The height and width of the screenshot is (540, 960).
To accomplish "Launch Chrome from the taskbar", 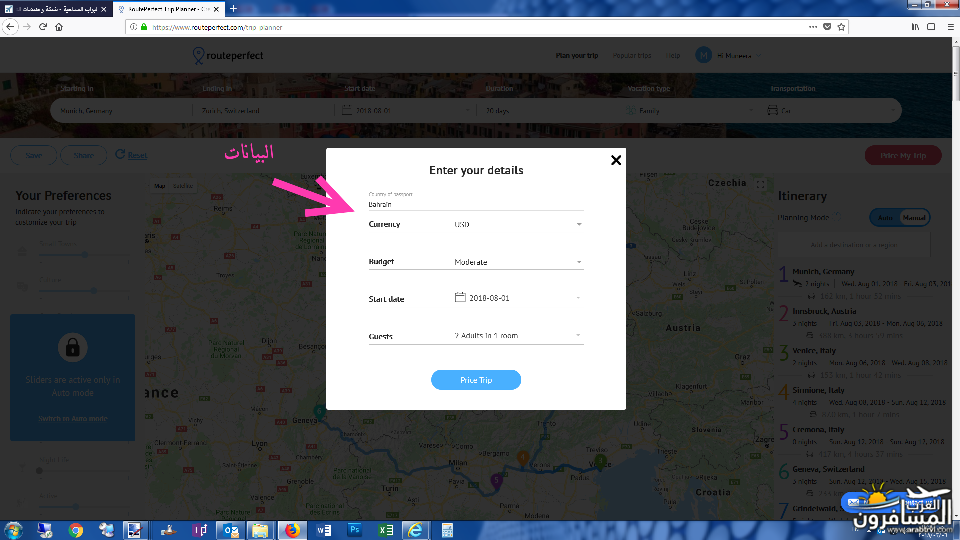I will click(x=76, y=530).
